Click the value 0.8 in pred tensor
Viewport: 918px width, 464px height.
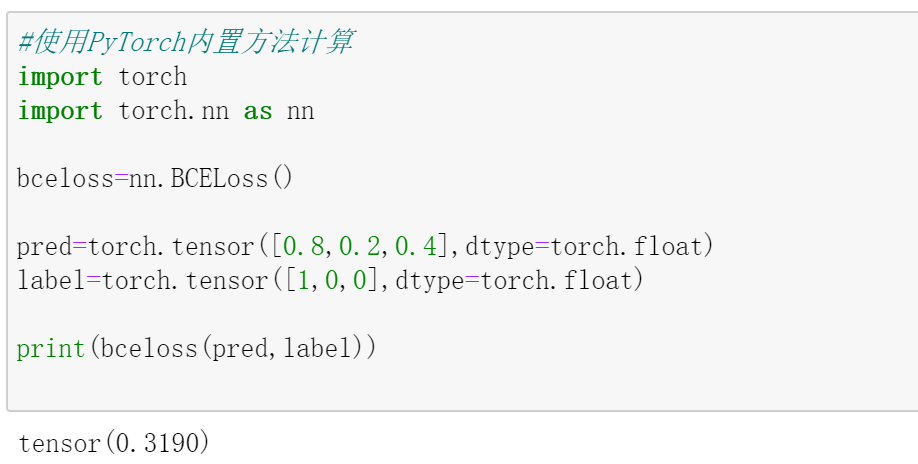click(303, 246)
